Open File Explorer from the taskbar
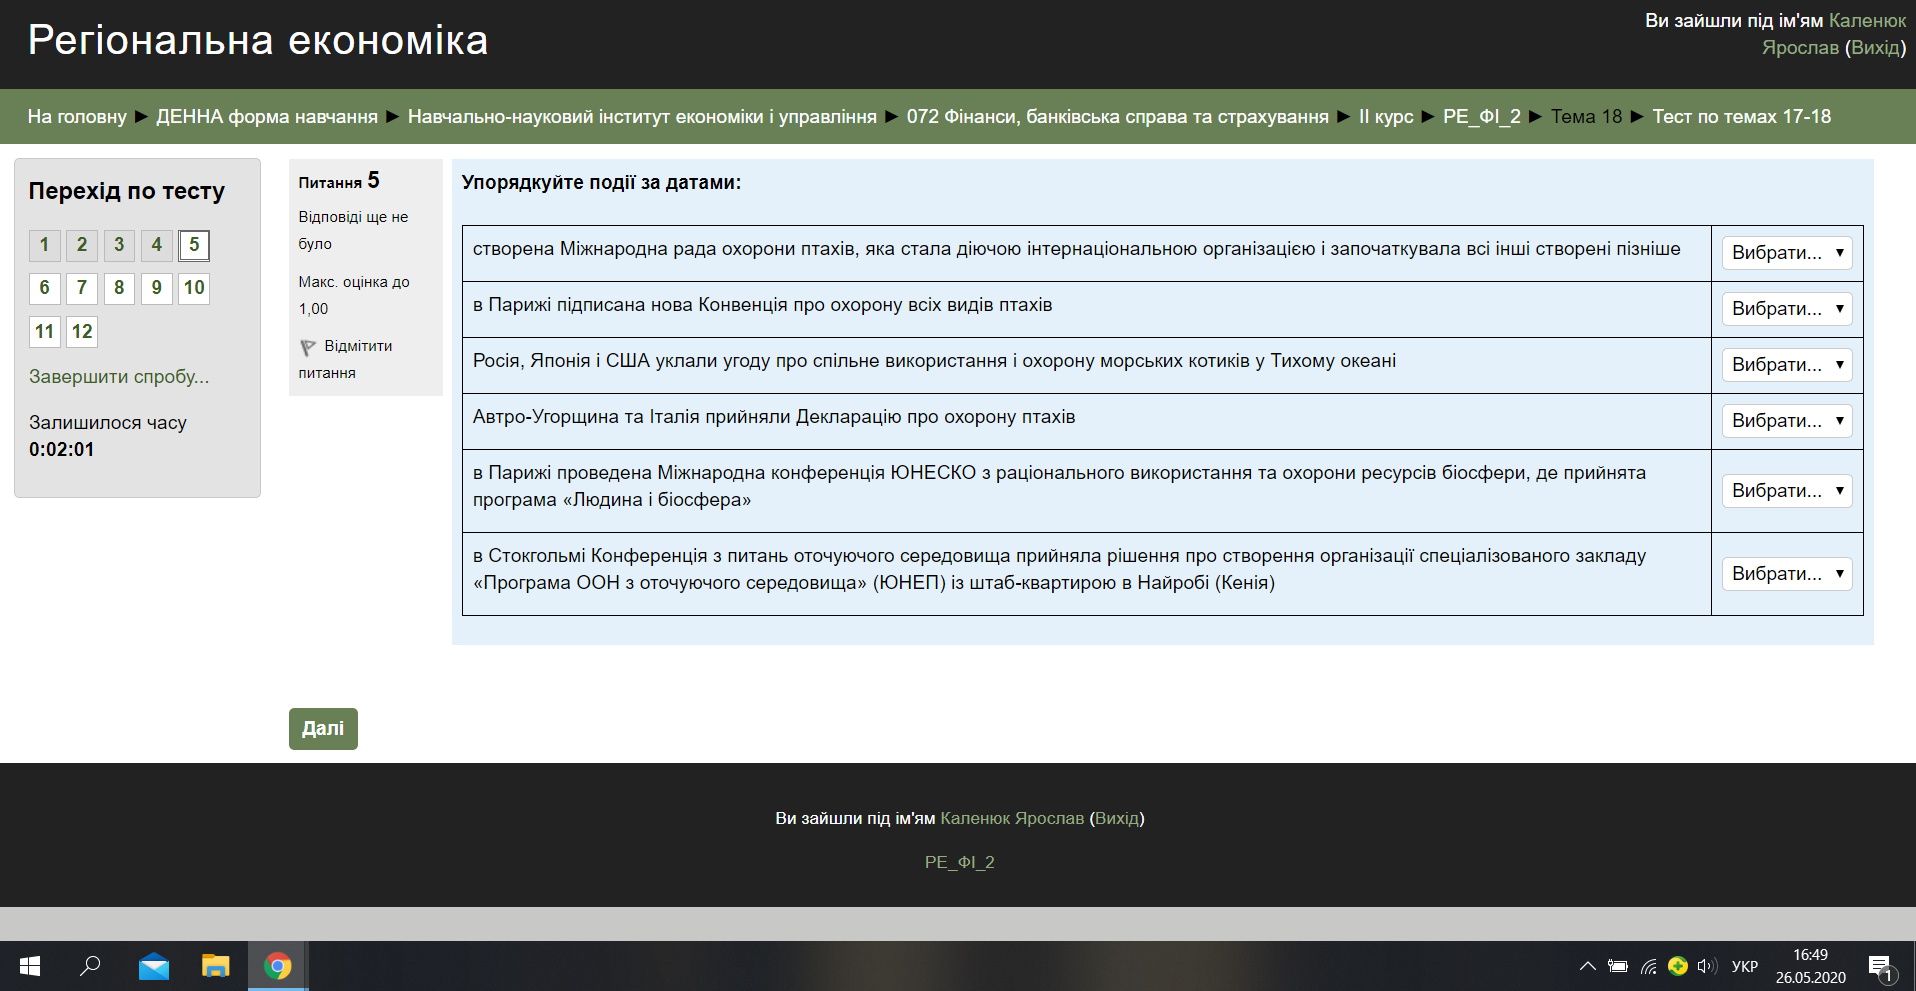The height and width of the screenshot is (991, 1916). (x=215, y=965)
